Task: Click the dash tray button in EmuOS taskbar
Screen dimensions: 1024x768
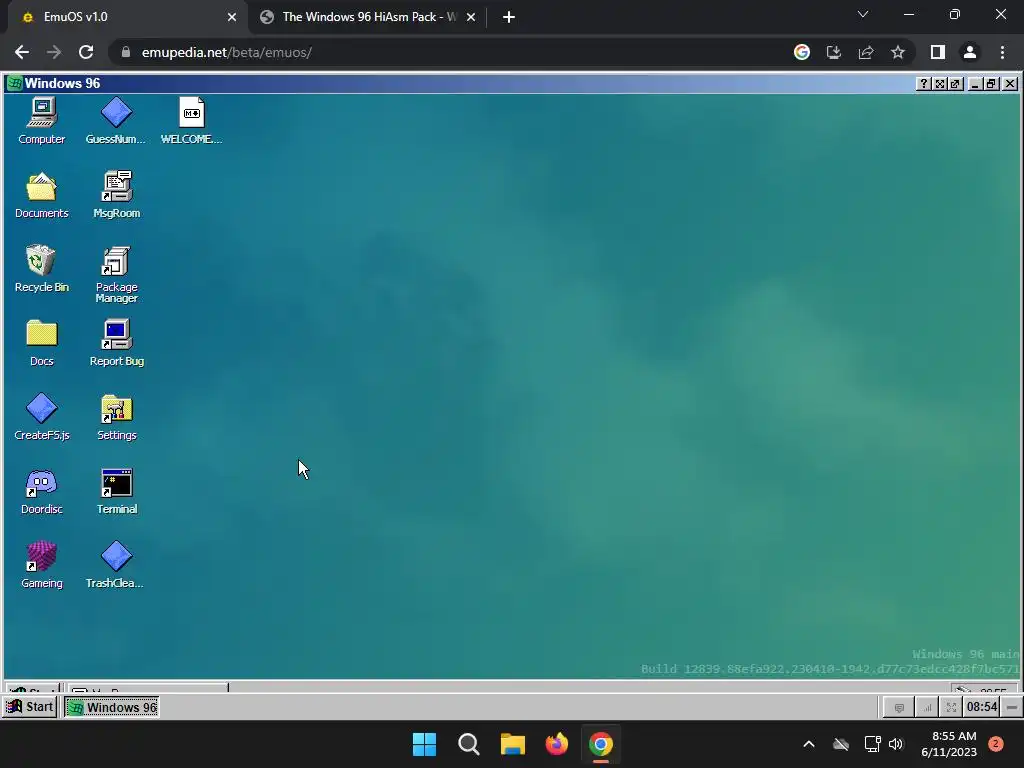Action: [x=1012, y=707]
